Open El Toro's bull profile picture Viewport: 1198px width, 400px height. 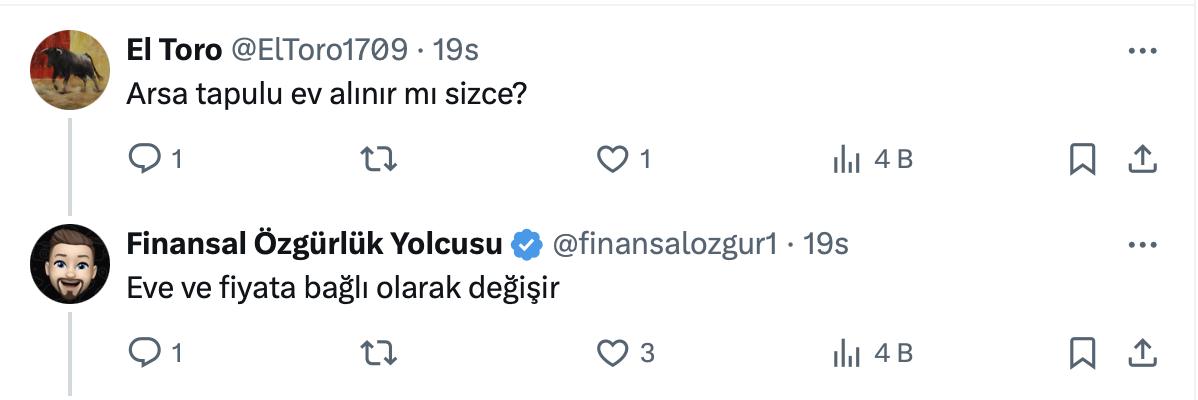[68, 68]
